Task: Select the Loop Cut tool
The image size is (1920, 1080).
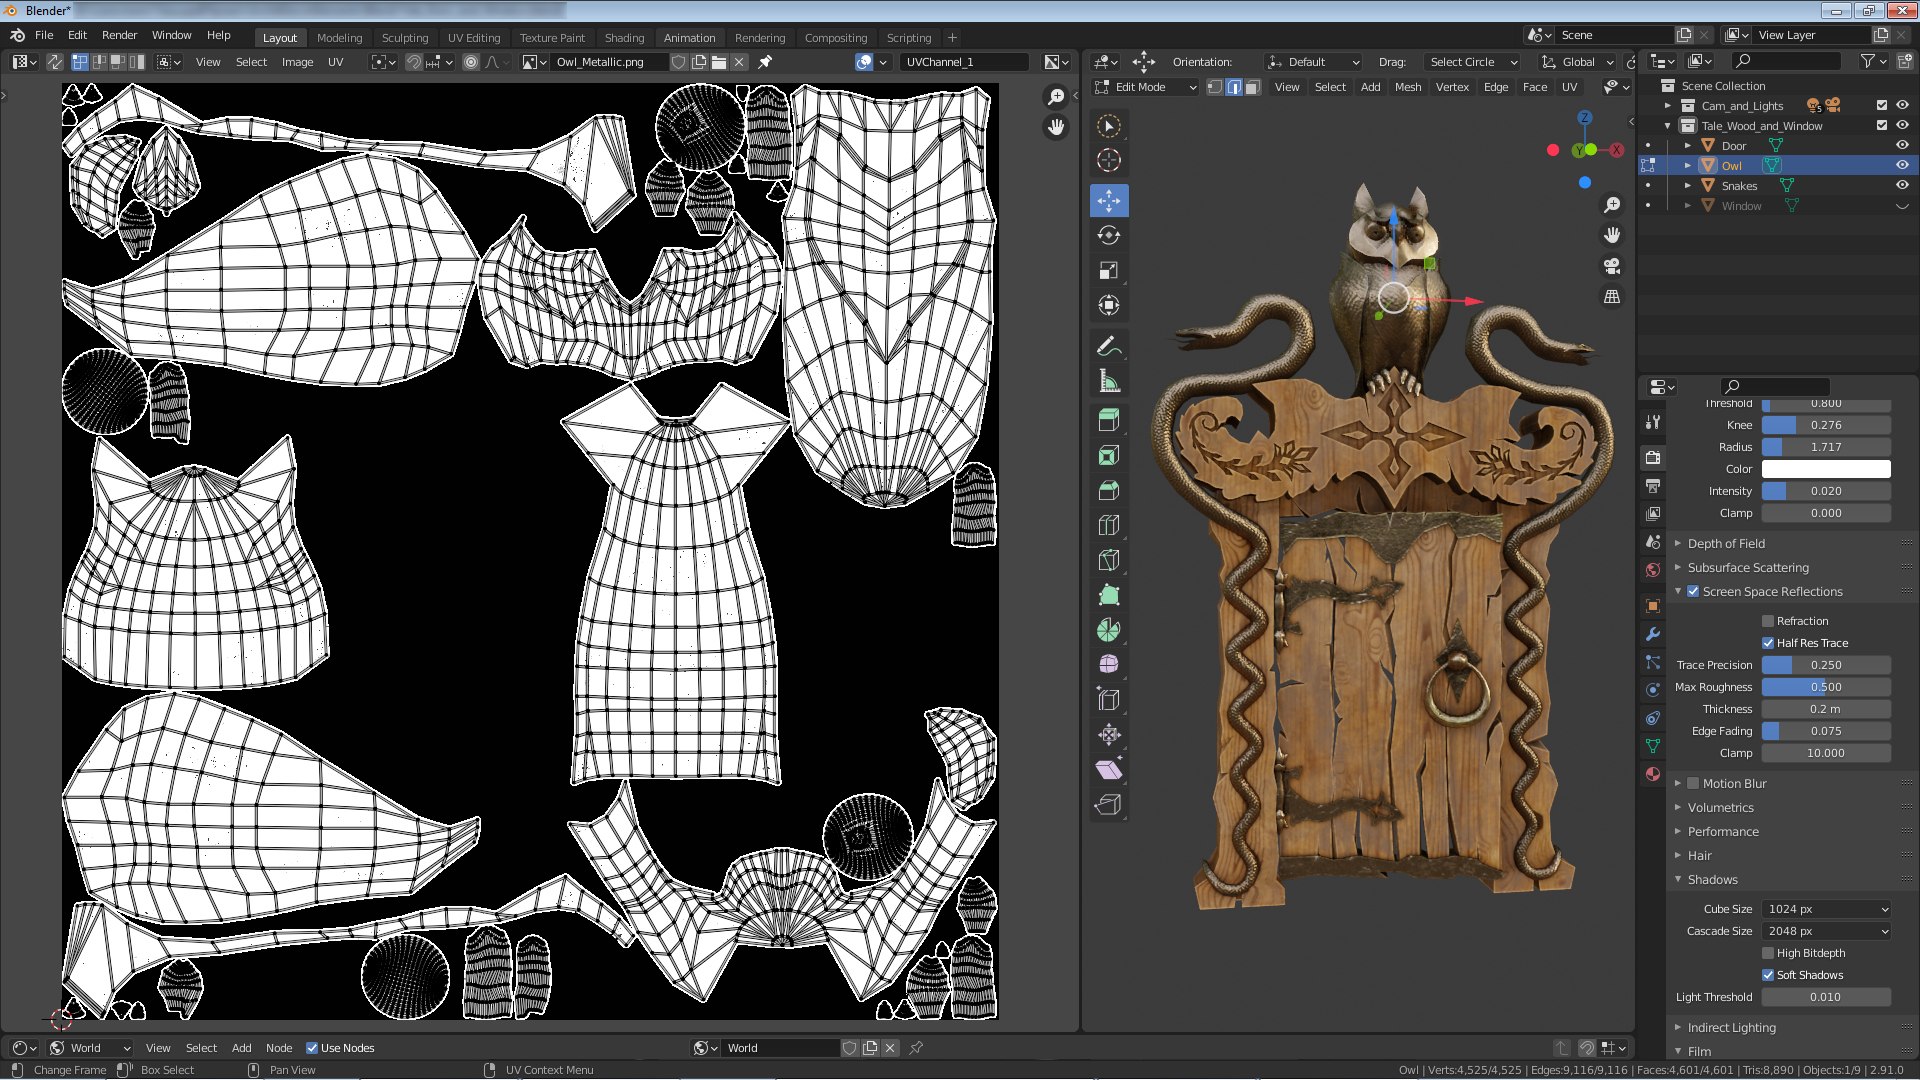Action: 1108,526
